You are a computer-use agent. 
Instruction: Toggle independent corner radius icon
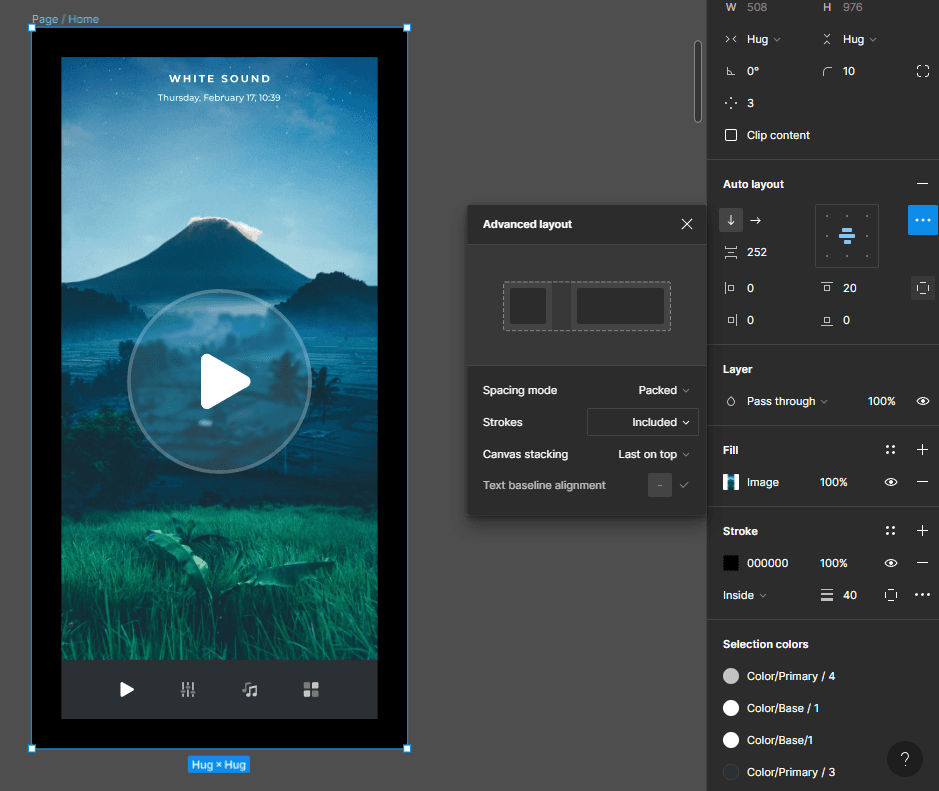[x=922, y=71]
